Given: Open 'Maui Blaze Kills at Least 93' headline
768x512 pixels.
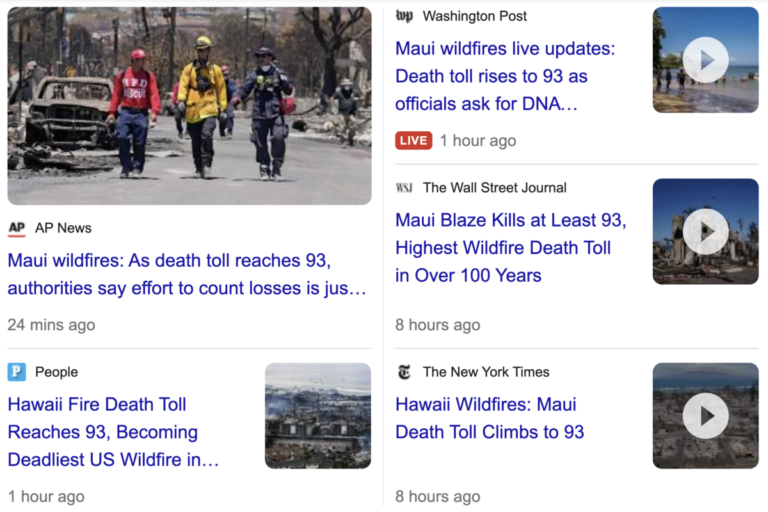Looking at the screenshot, I should pyautogui.click(x=511, y=248).
